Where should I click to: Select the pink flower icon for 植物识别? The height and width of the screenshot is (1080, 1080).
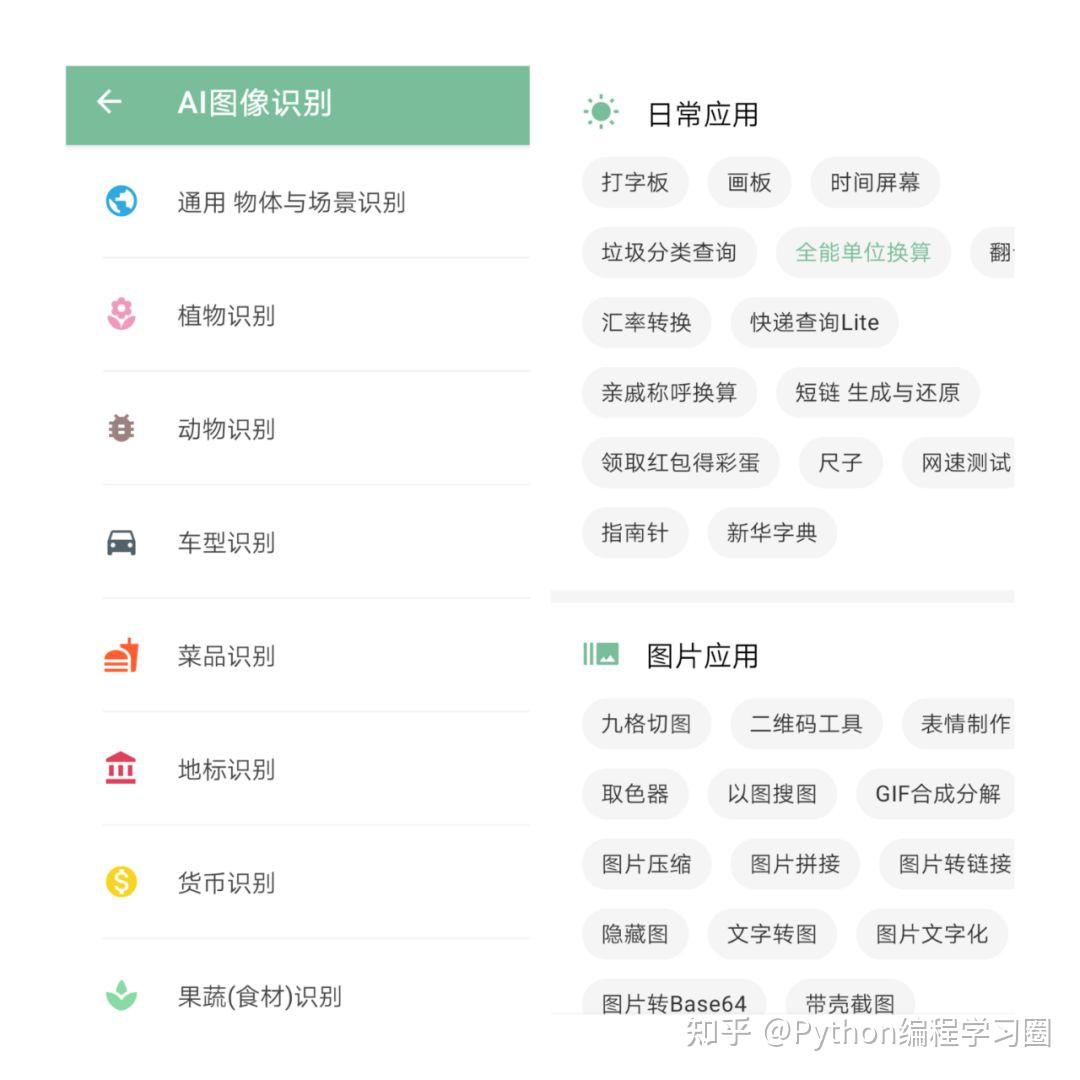click(x=119, y=315)
